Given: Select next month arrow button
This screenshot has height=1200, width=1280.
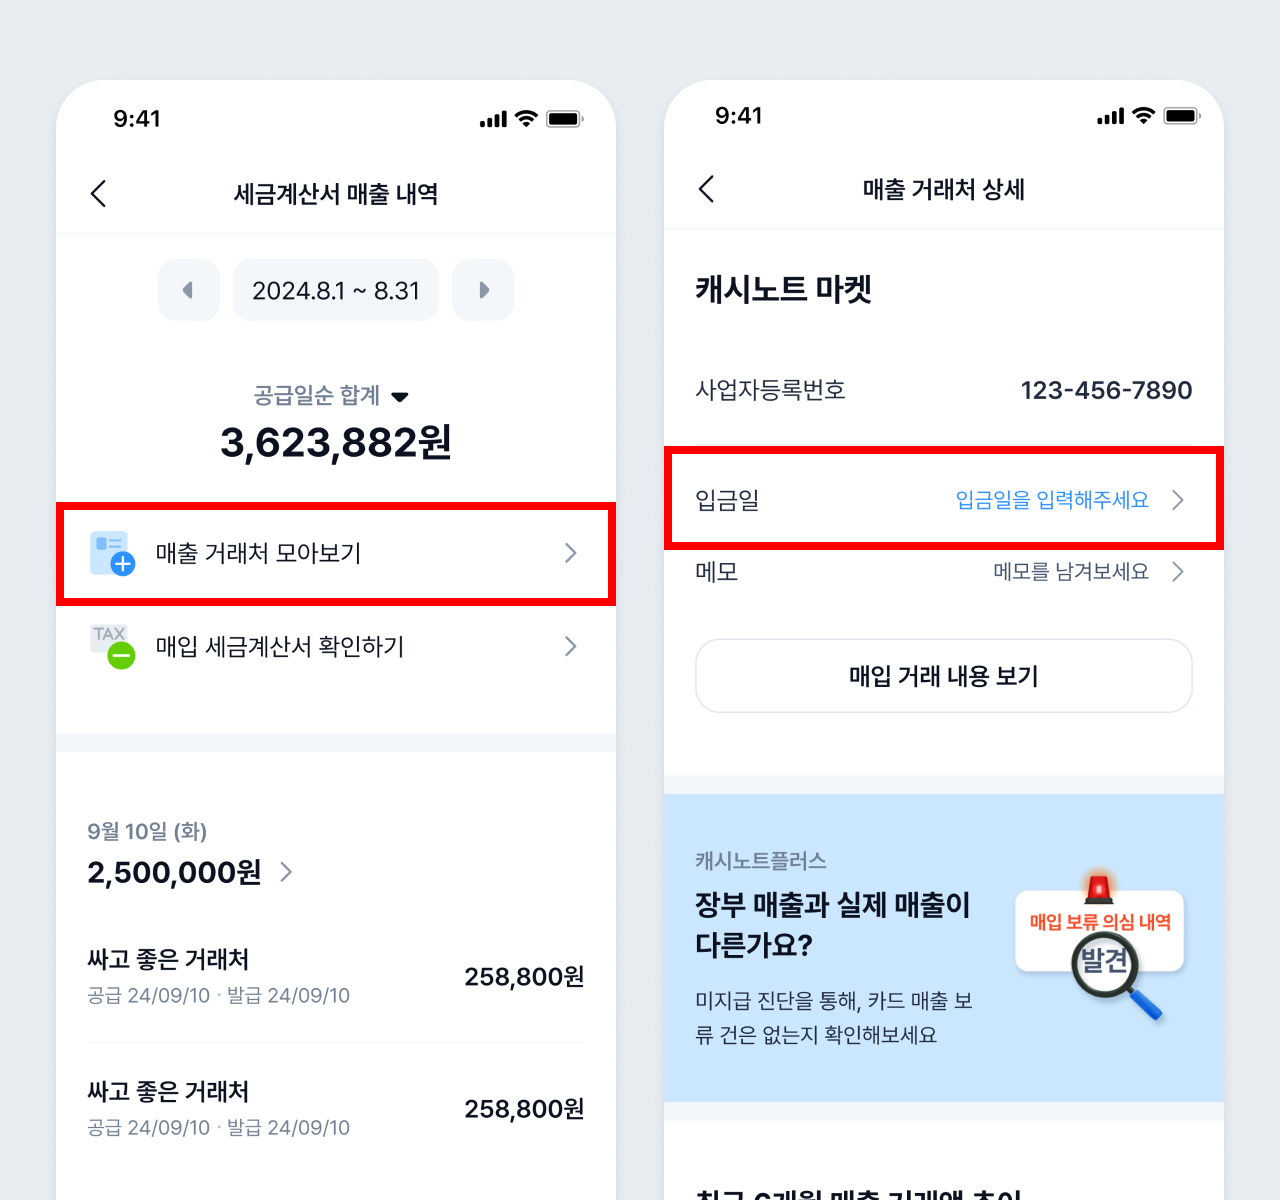Looking at the screenshot, I should point(483,290).
